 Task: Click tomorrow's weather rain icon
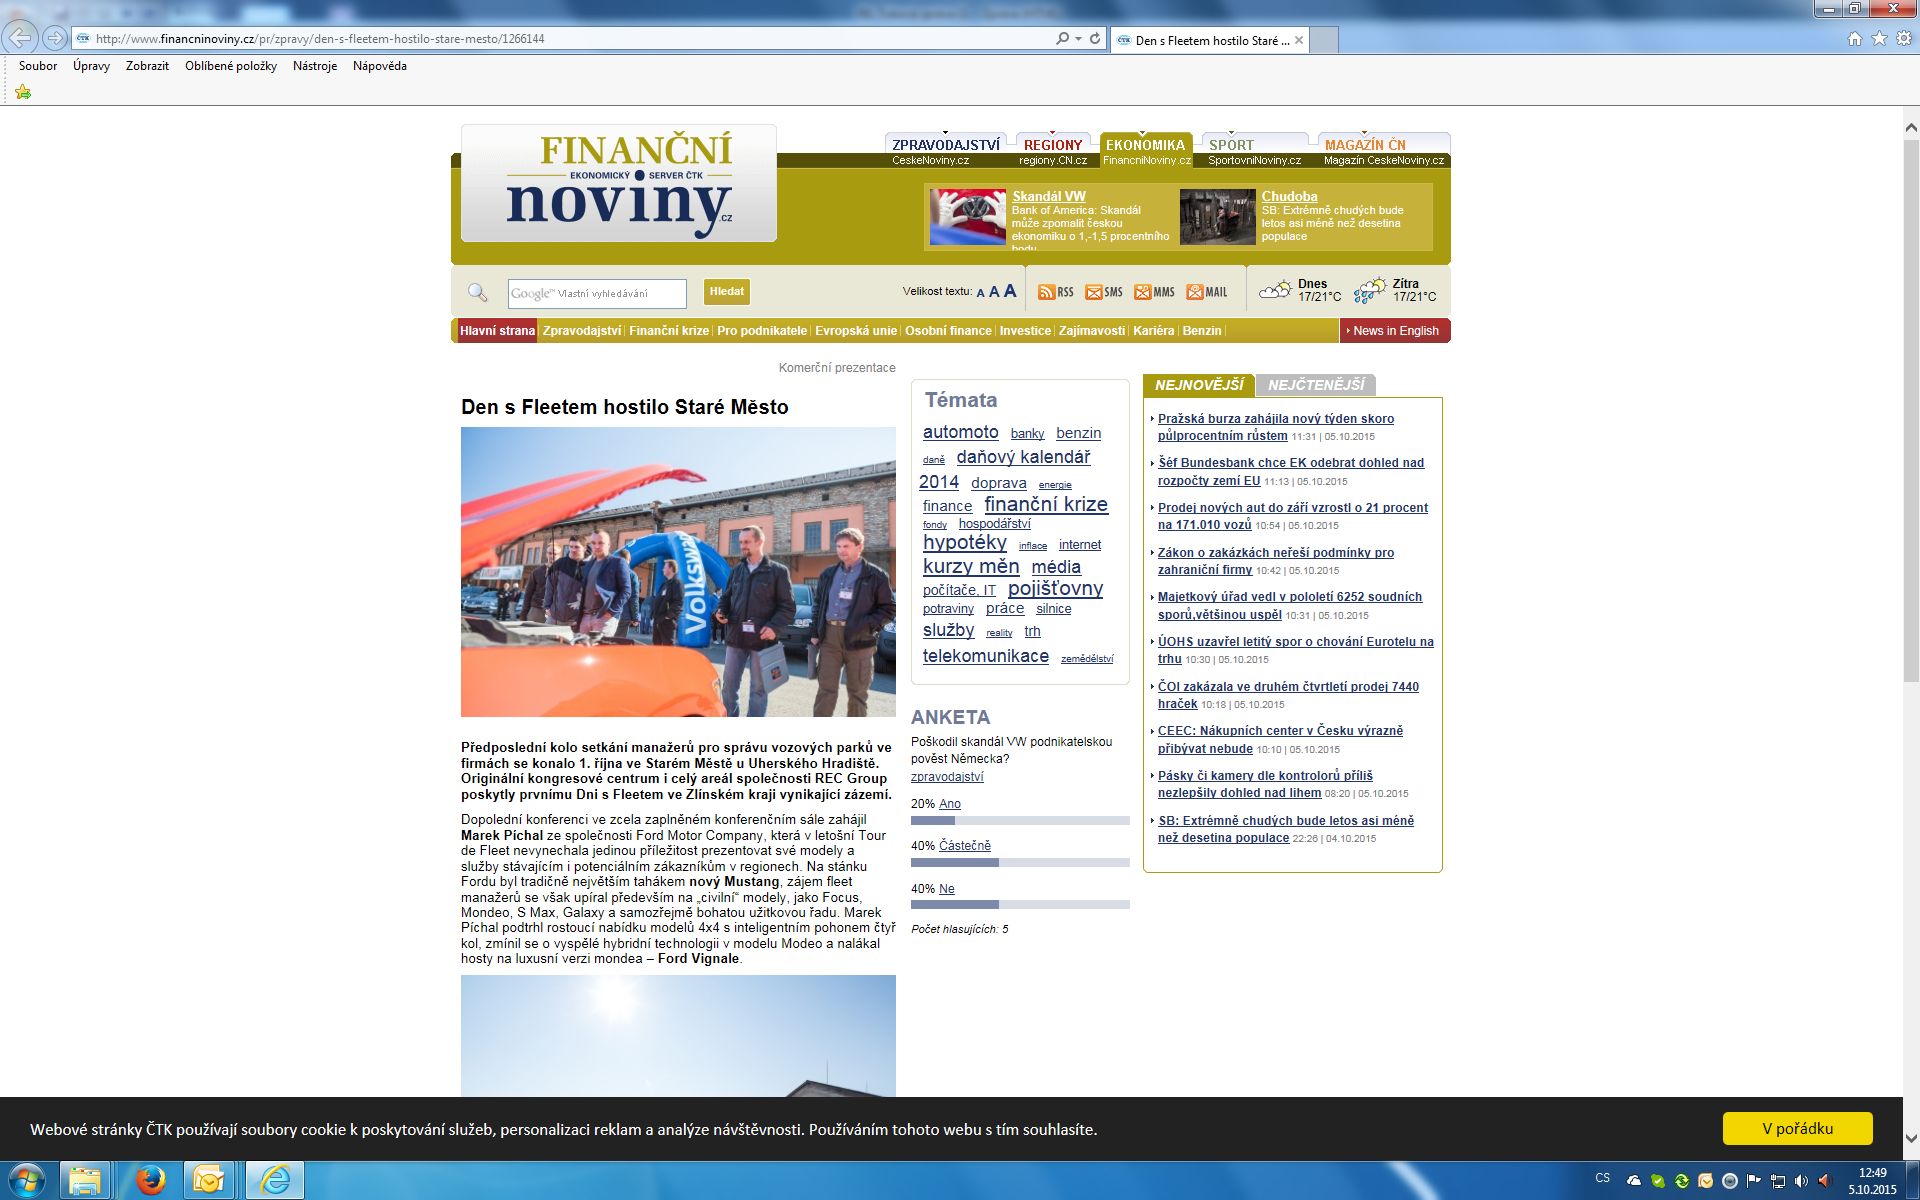[1370, 290]
